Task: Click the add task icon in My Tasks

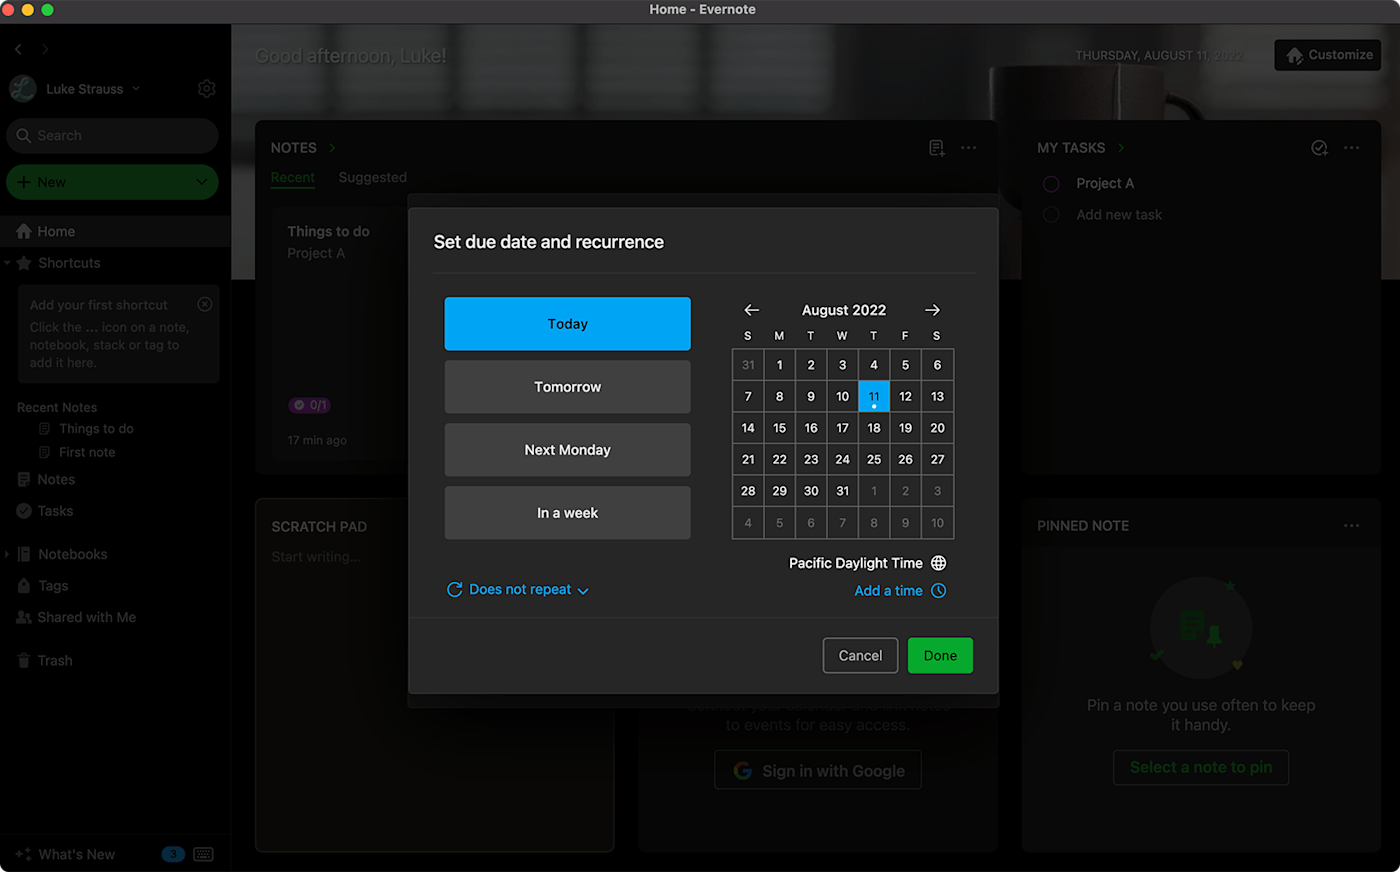Action: click(x=1320, y=148)
